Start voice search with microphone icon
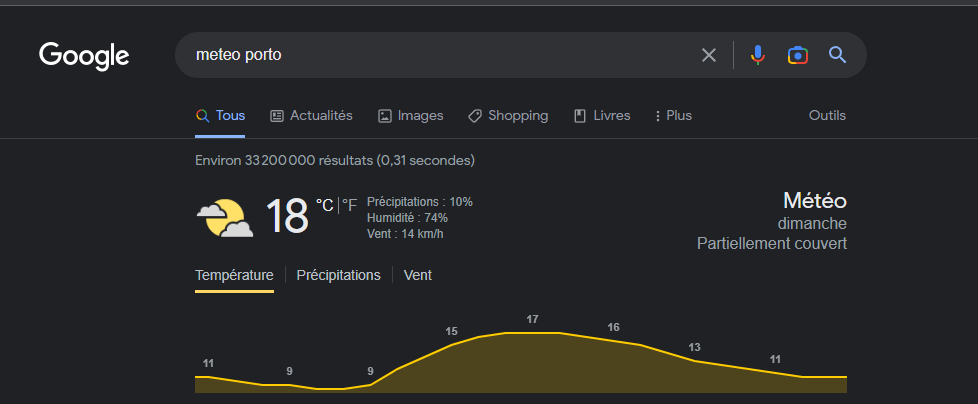 758,55
